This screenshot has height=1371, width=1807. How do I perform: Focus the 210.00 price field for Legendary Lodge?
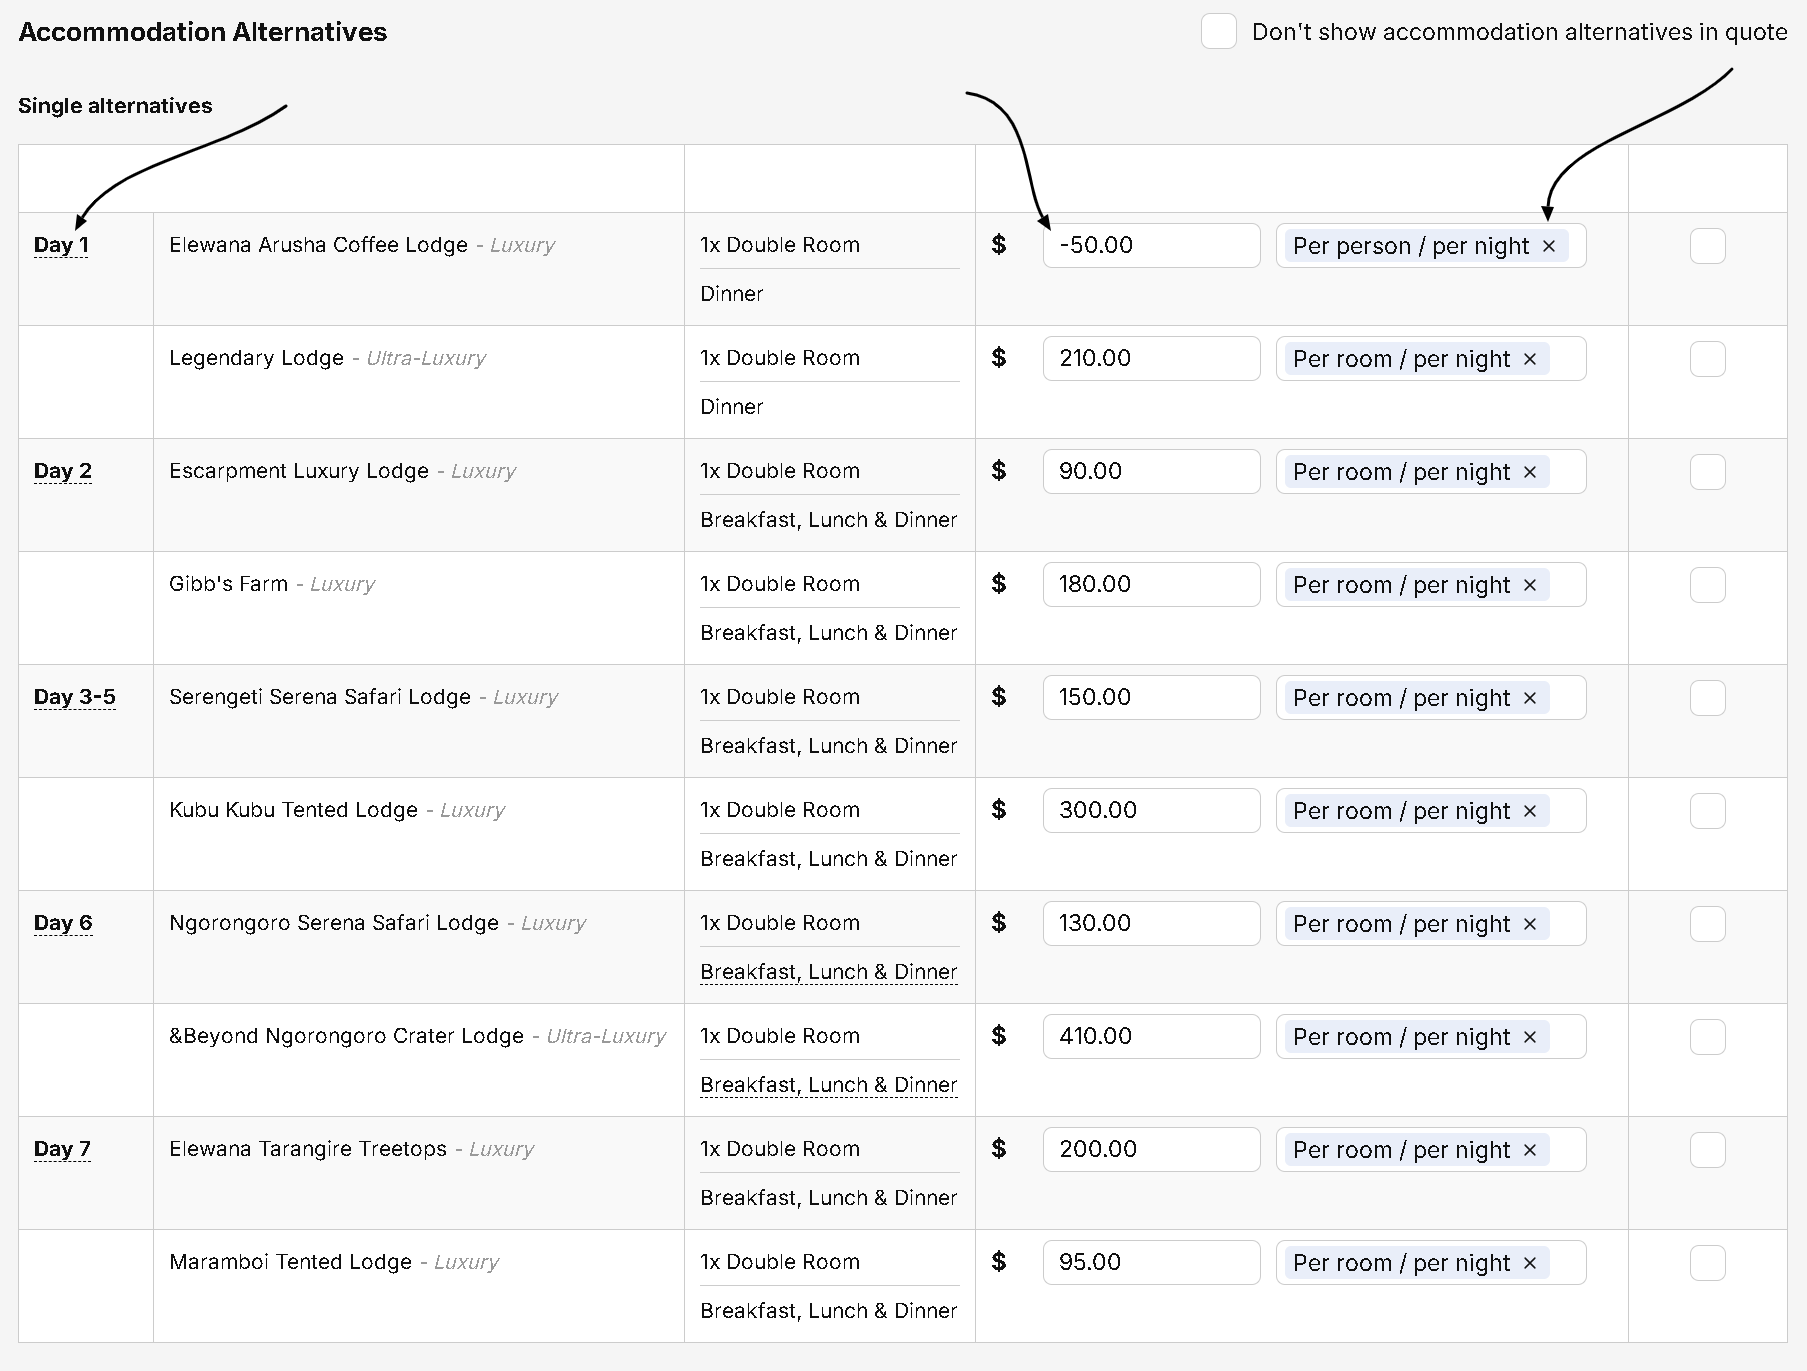coord(1151,359)
